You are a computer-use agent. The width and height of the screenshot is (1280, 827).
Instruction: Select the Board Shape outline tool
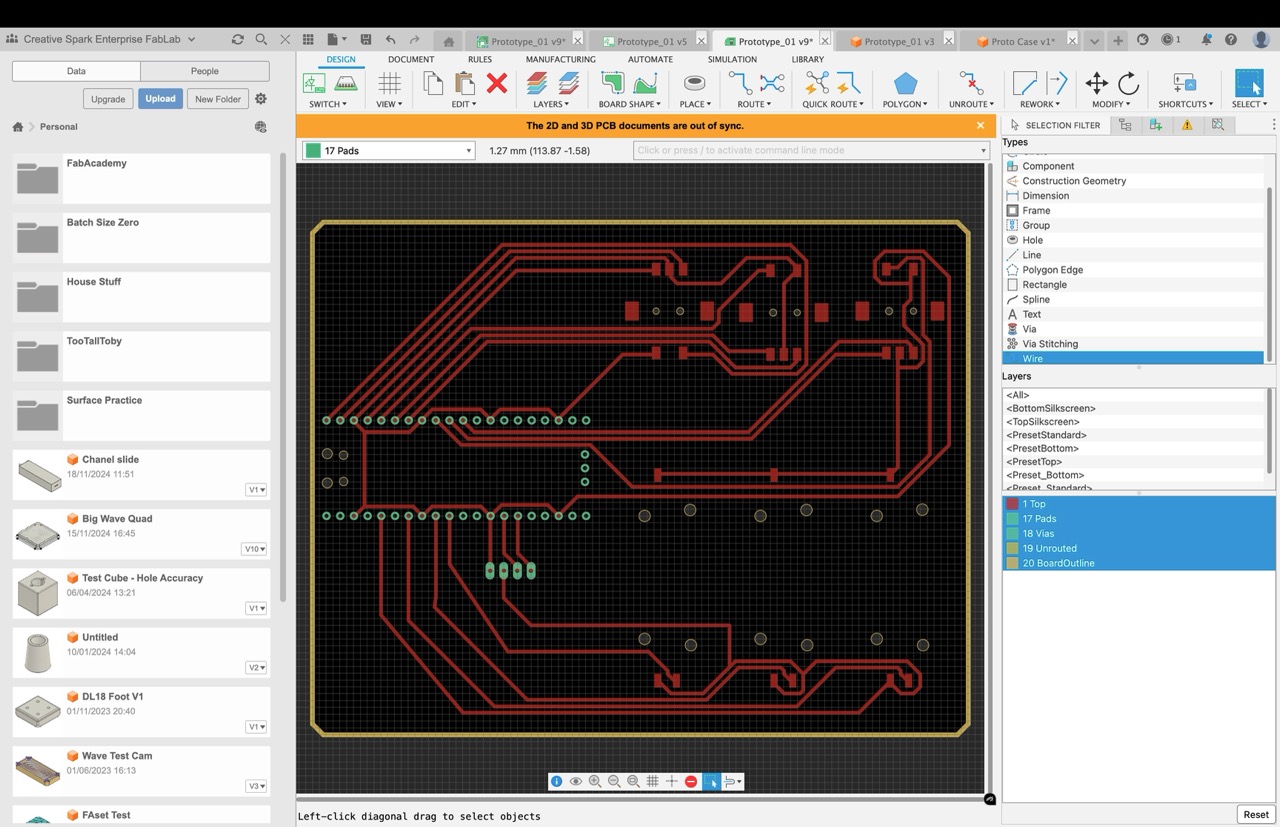(x=612, y=83)
